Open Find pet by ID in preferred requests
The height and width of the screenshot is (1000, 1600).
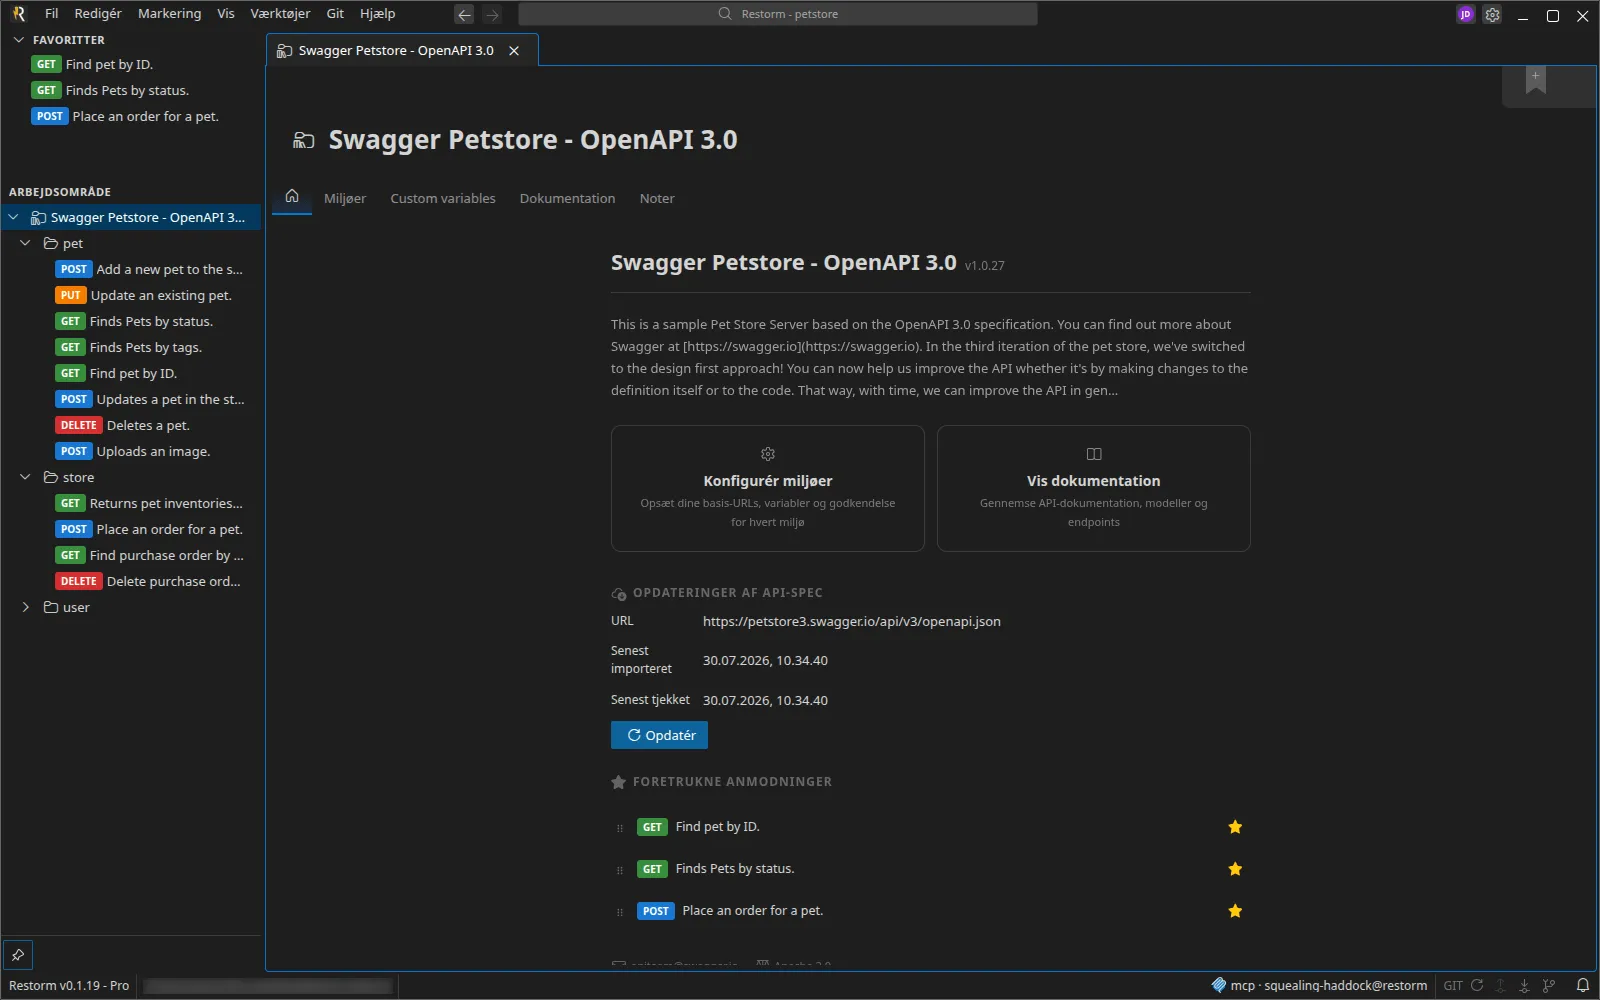(717, 827)
